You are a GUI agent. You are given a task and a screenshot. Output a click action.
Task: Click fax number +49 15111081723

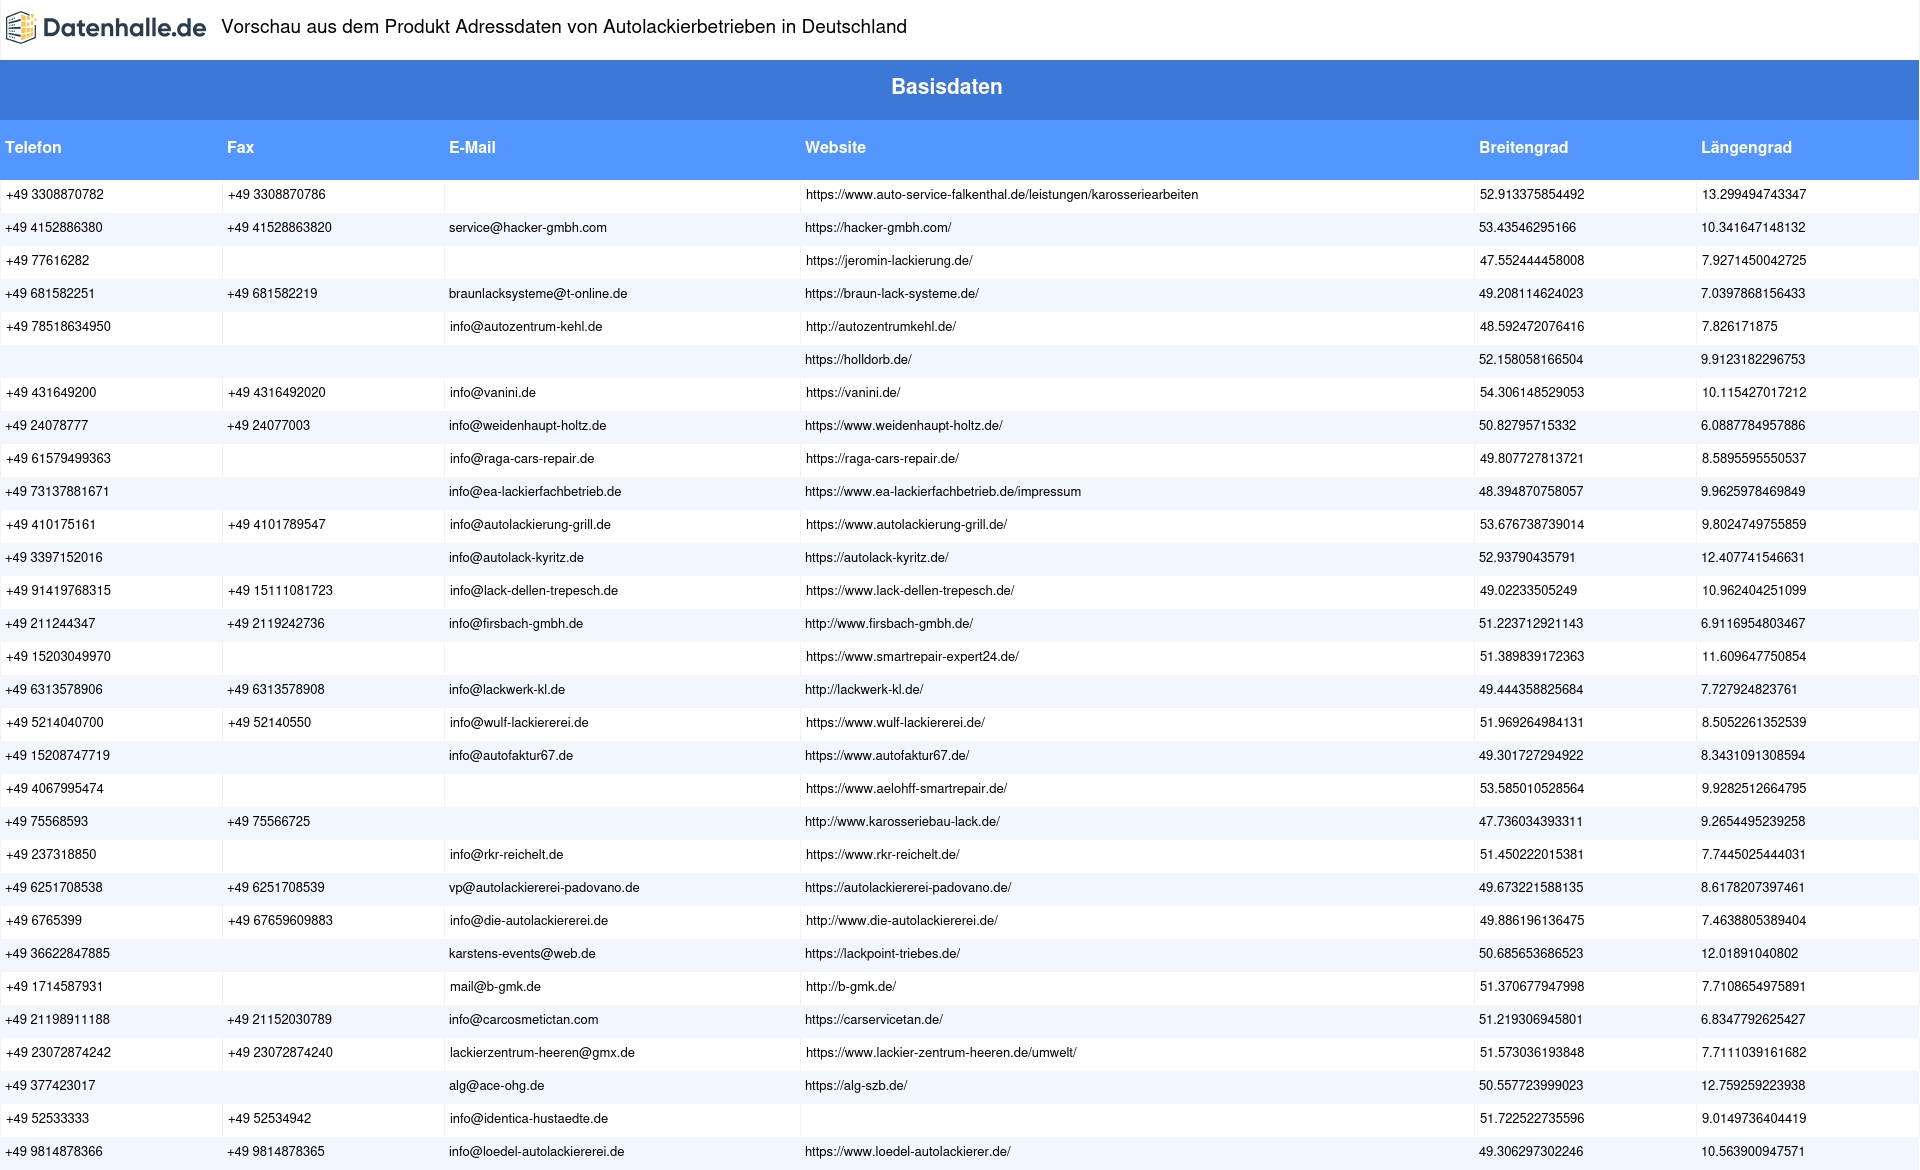280,591
